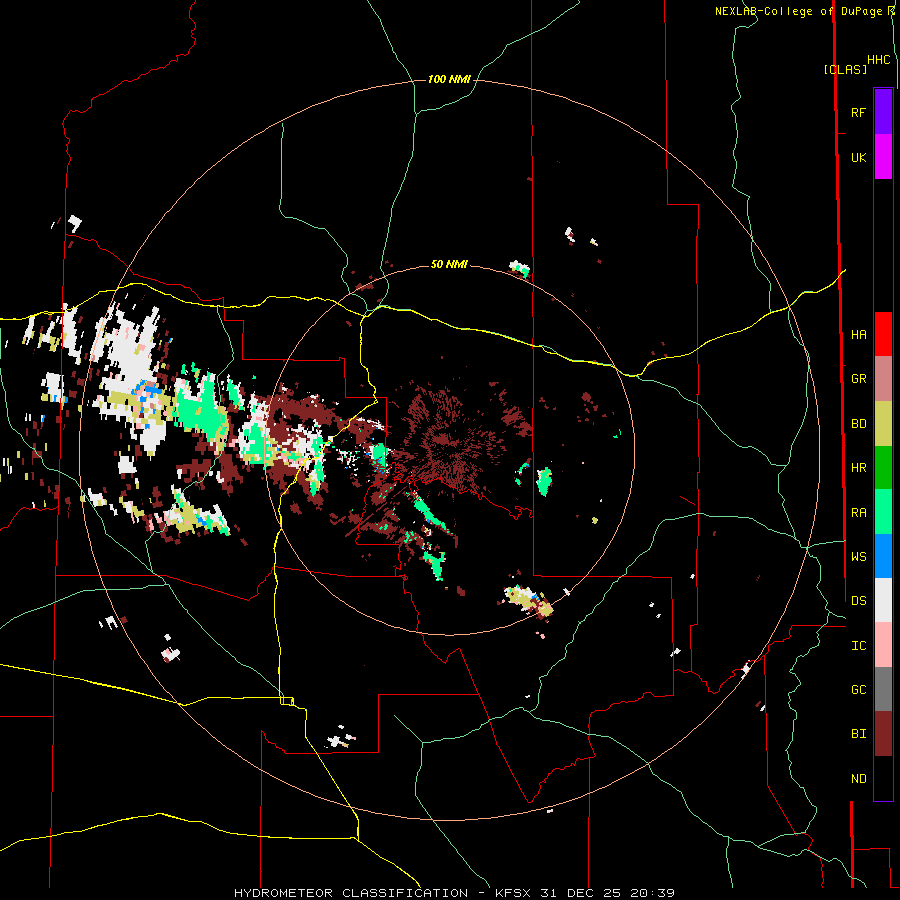Image resolution: width=900 pixels, height=900 pixels.
Task: Click the RF legend label
Action: [858, 112]
